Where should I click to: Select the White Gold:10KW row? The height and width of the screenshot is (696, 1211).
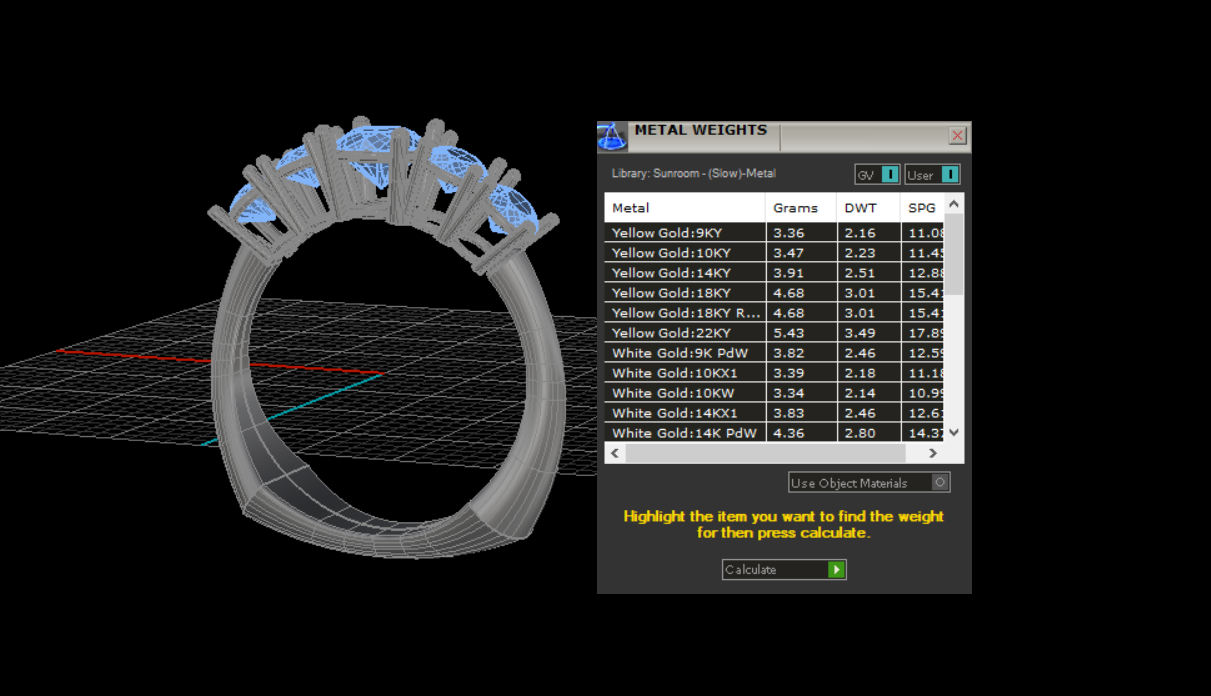tap(684, 393)
